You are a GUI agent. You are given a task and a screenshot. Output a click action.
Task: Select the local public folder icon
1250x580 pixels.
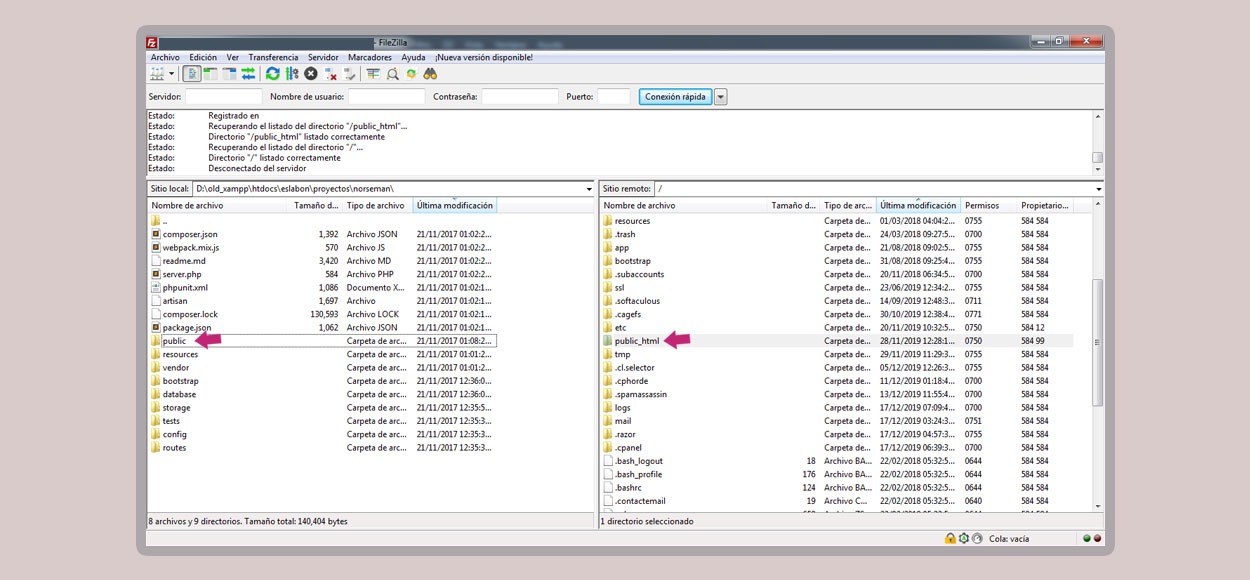[156, 341]
